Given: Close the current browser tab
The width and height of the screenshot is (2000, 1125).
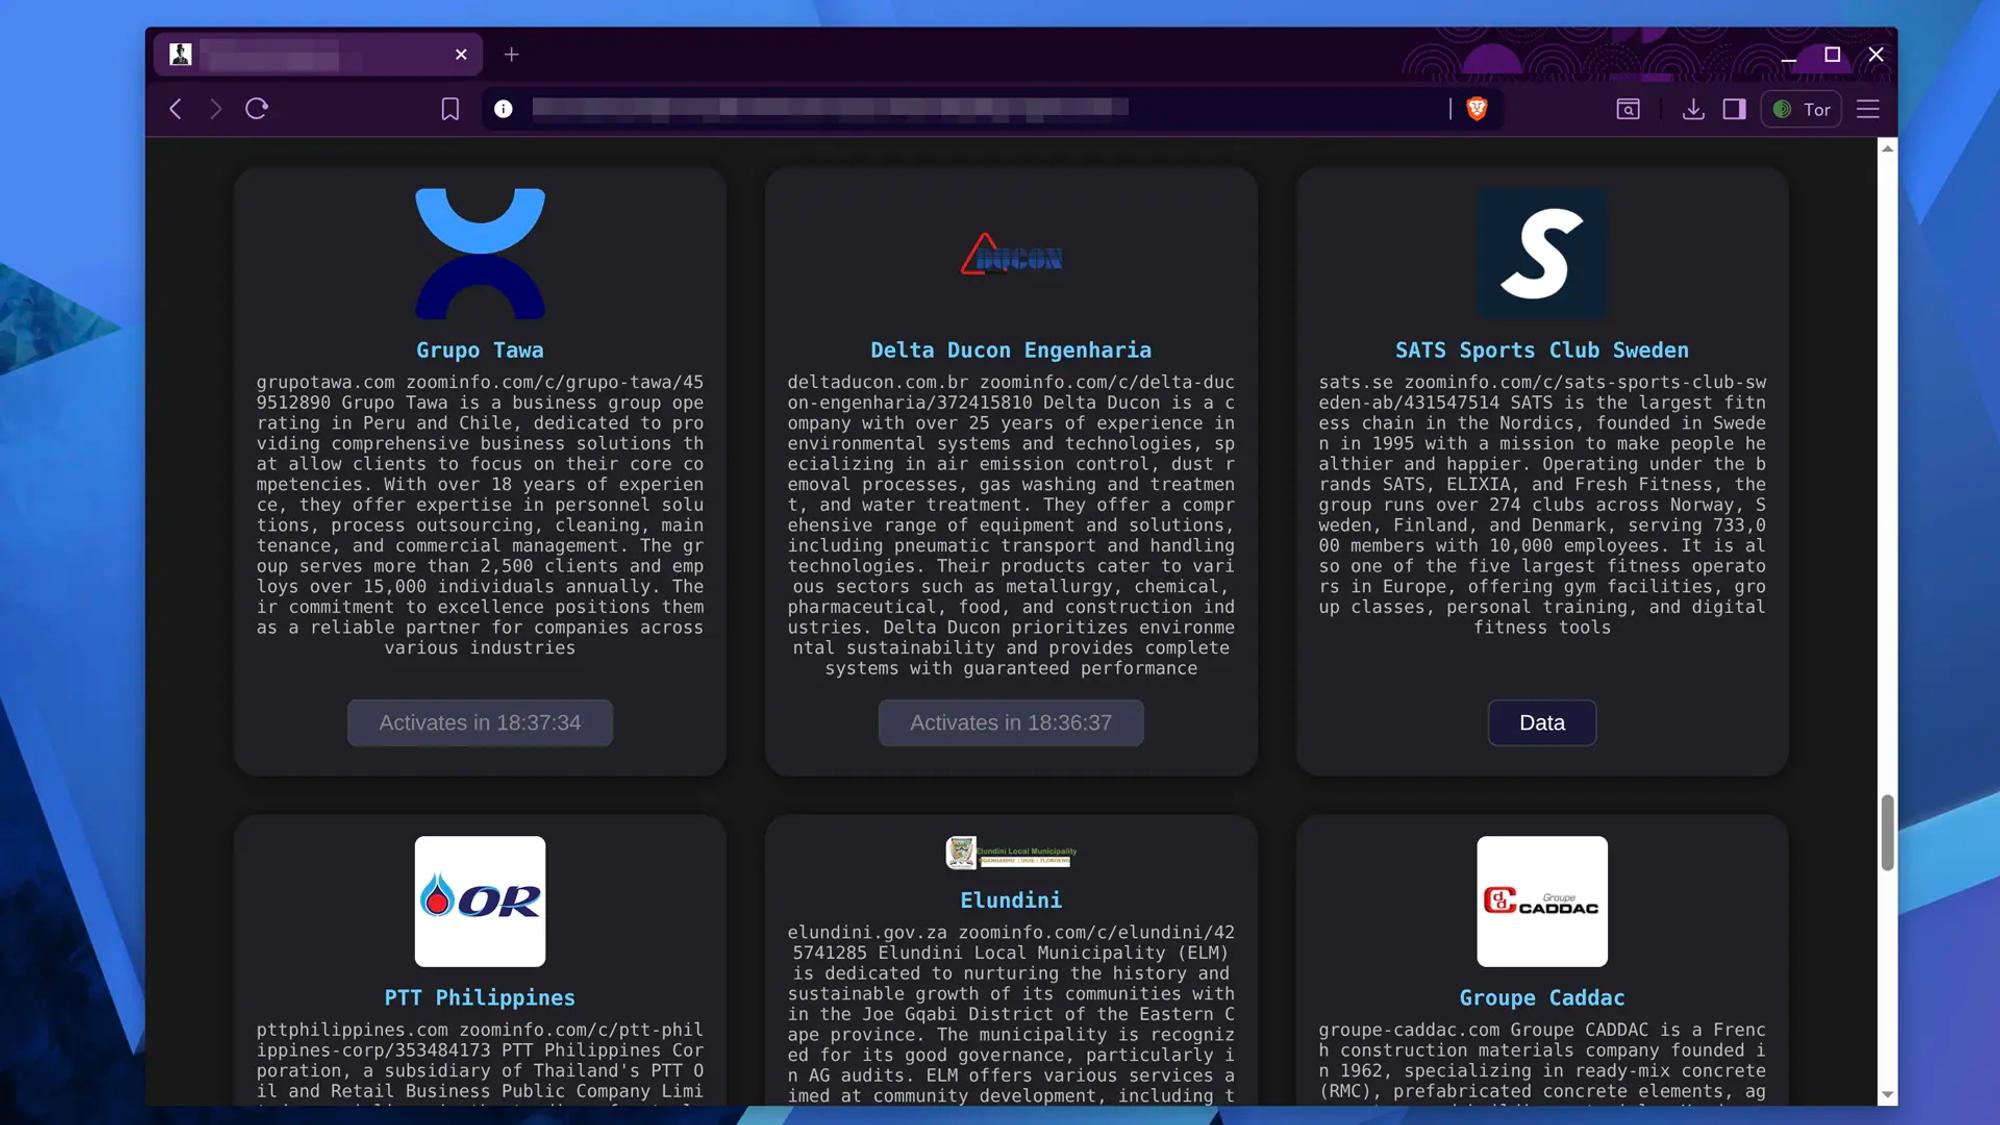Looking at the screenshot, I should tap(461, 55).
